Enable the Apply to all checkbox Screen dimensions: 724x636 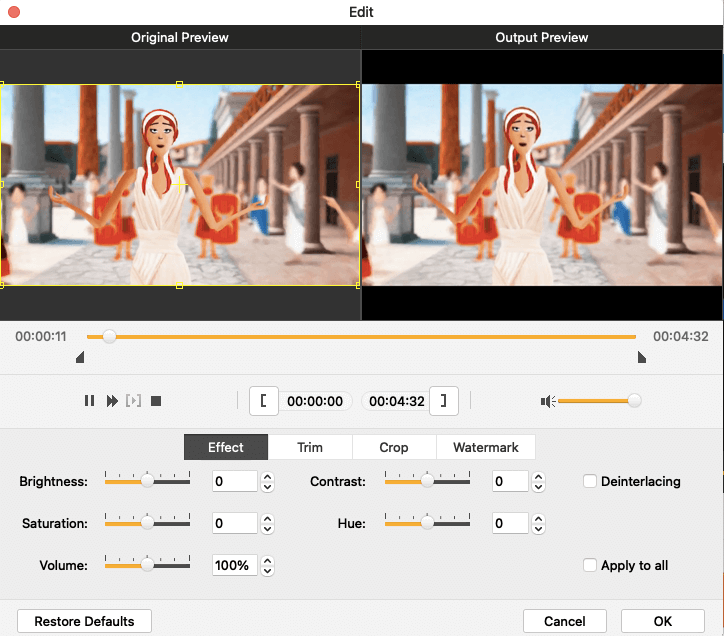pyautogui.click(x=590, y=565)
